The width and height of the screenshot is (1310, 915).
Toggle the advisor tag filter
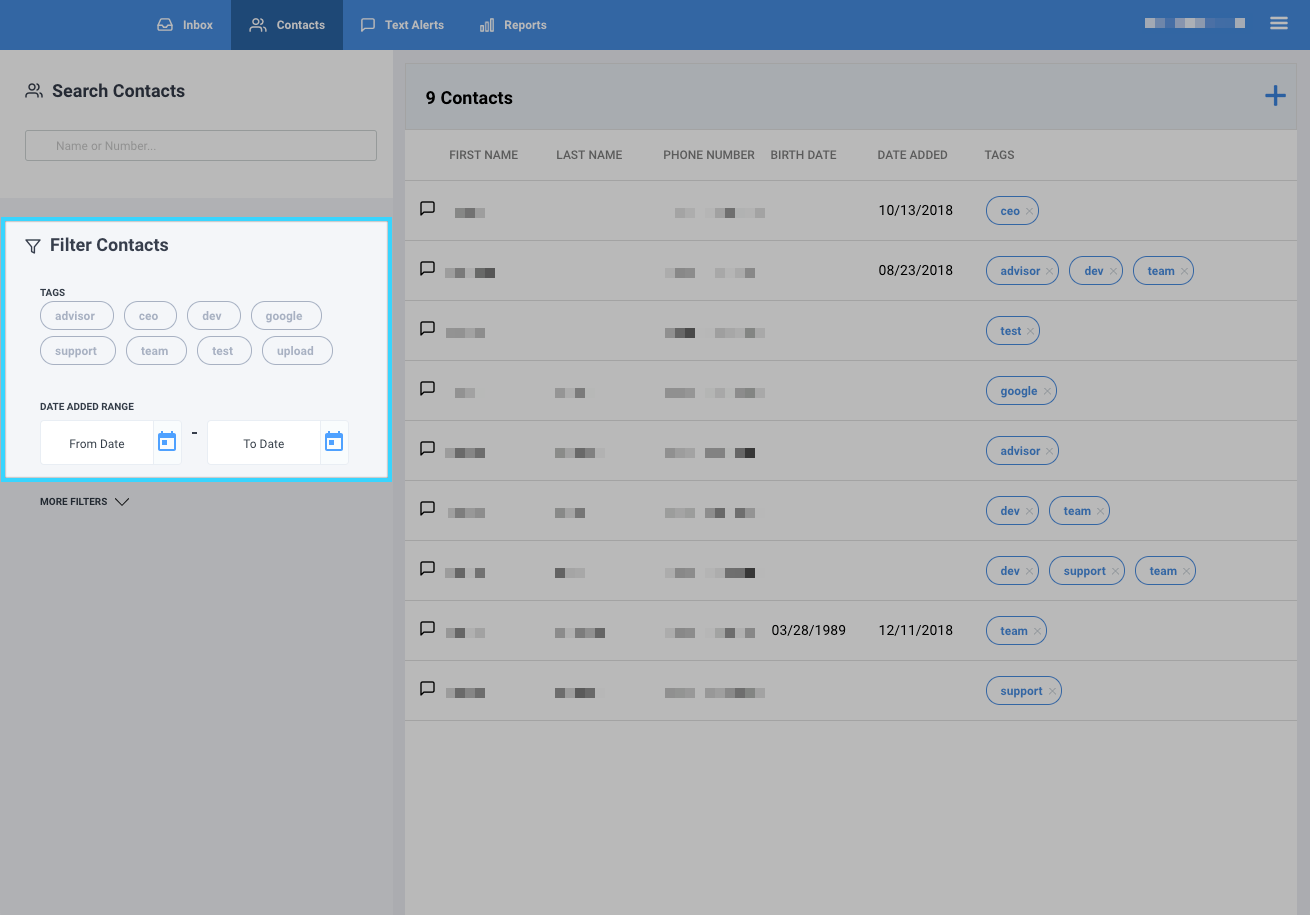(76, 316)
